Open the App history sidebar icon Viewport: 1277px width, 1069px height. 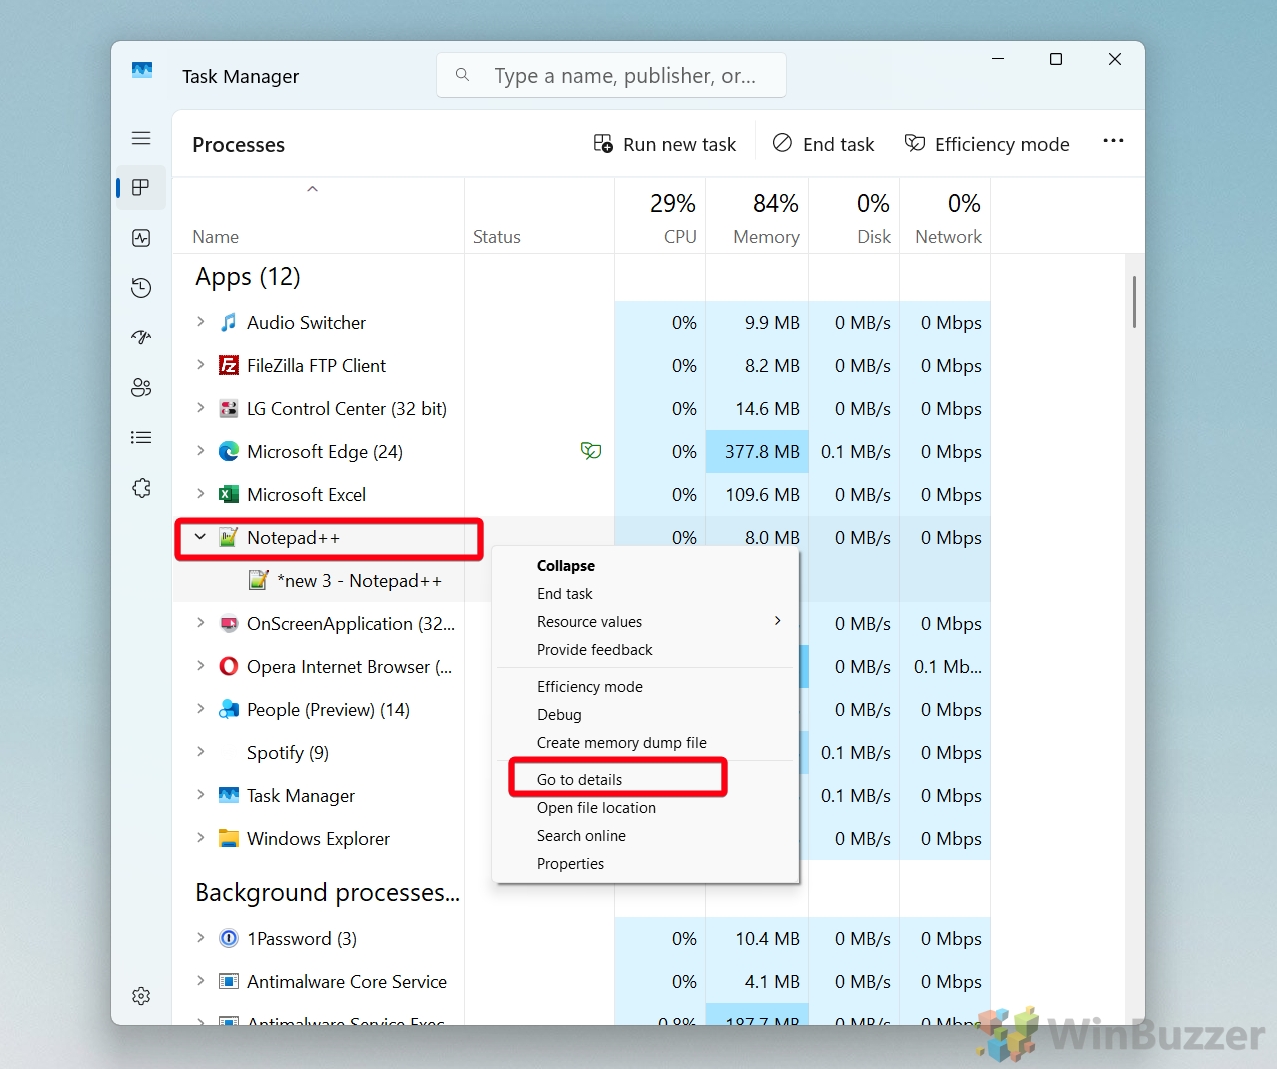click(x=141, y=288)
